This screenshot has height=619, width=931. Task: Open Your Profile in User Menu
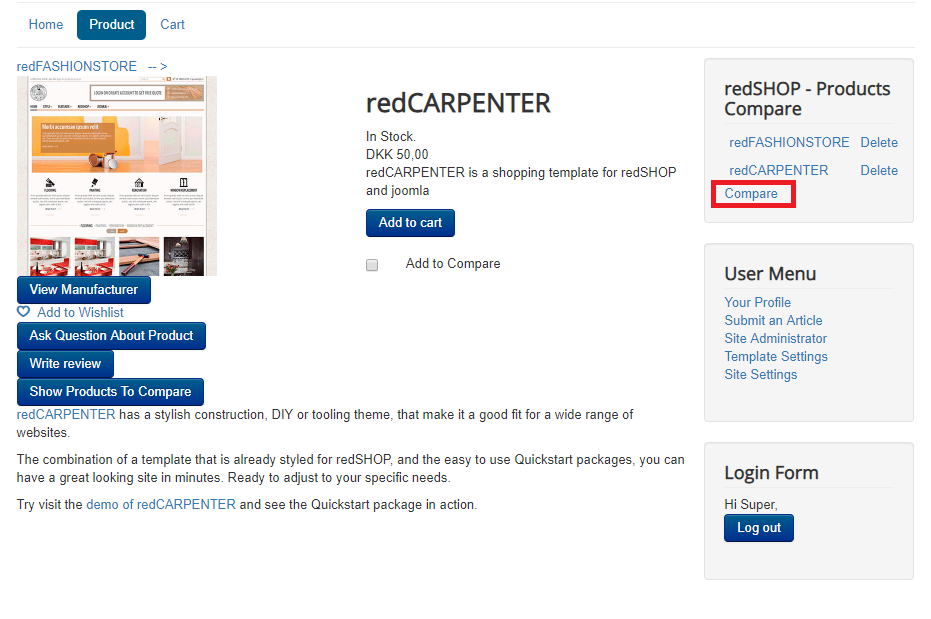(x=758, y=302)
